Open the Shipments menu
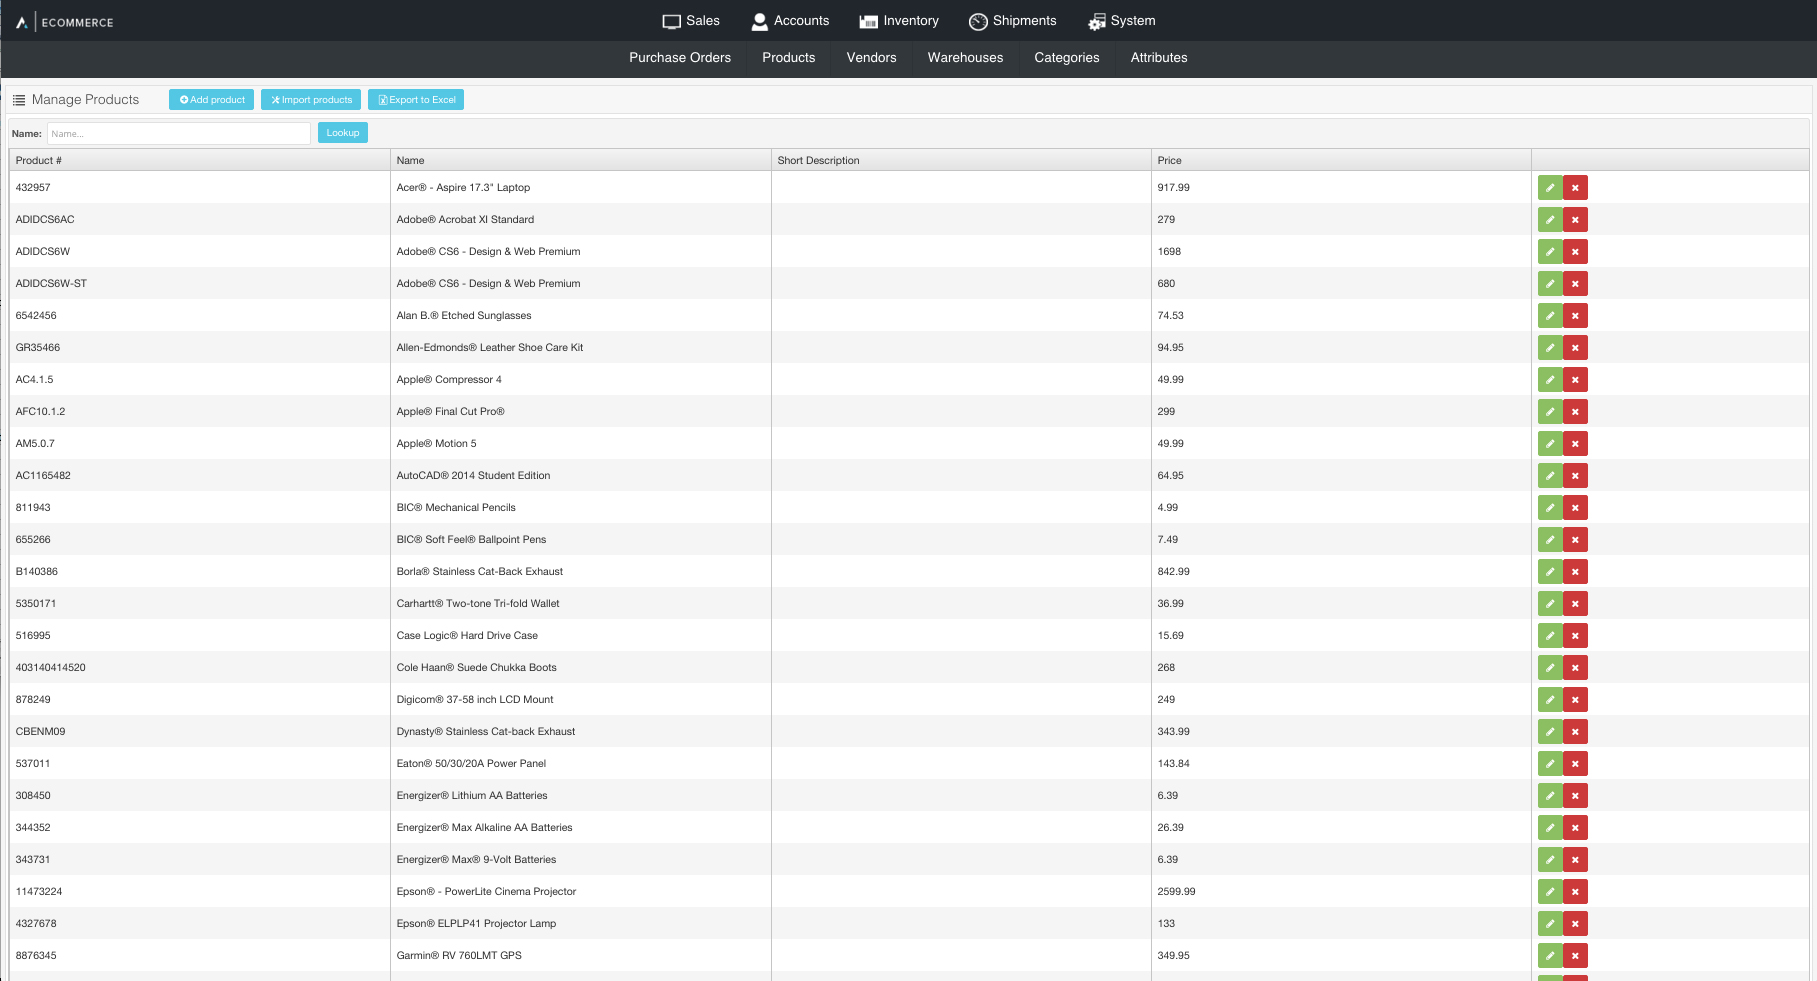This screenshot has width=1817, height=981. (1013, 21)
